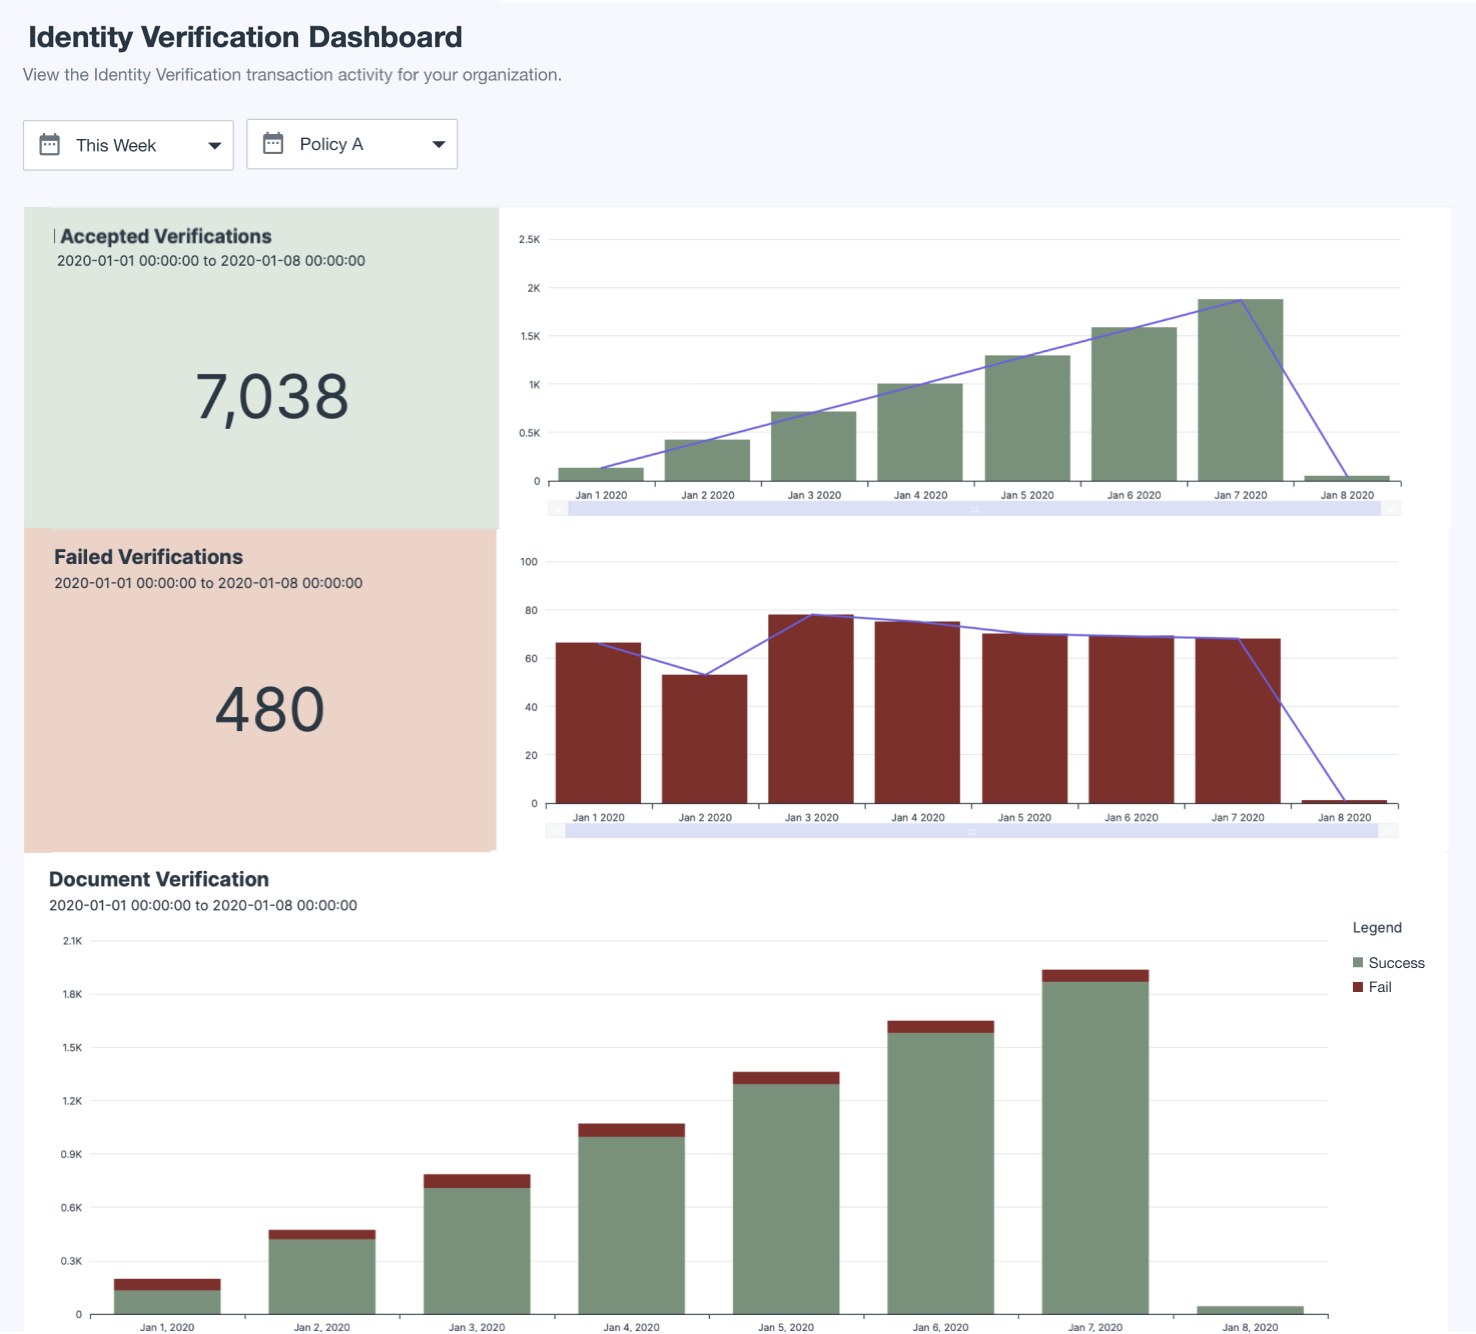Open the This Week dropdown arrow
The image size is (1476, 1334).
[214, 146]
